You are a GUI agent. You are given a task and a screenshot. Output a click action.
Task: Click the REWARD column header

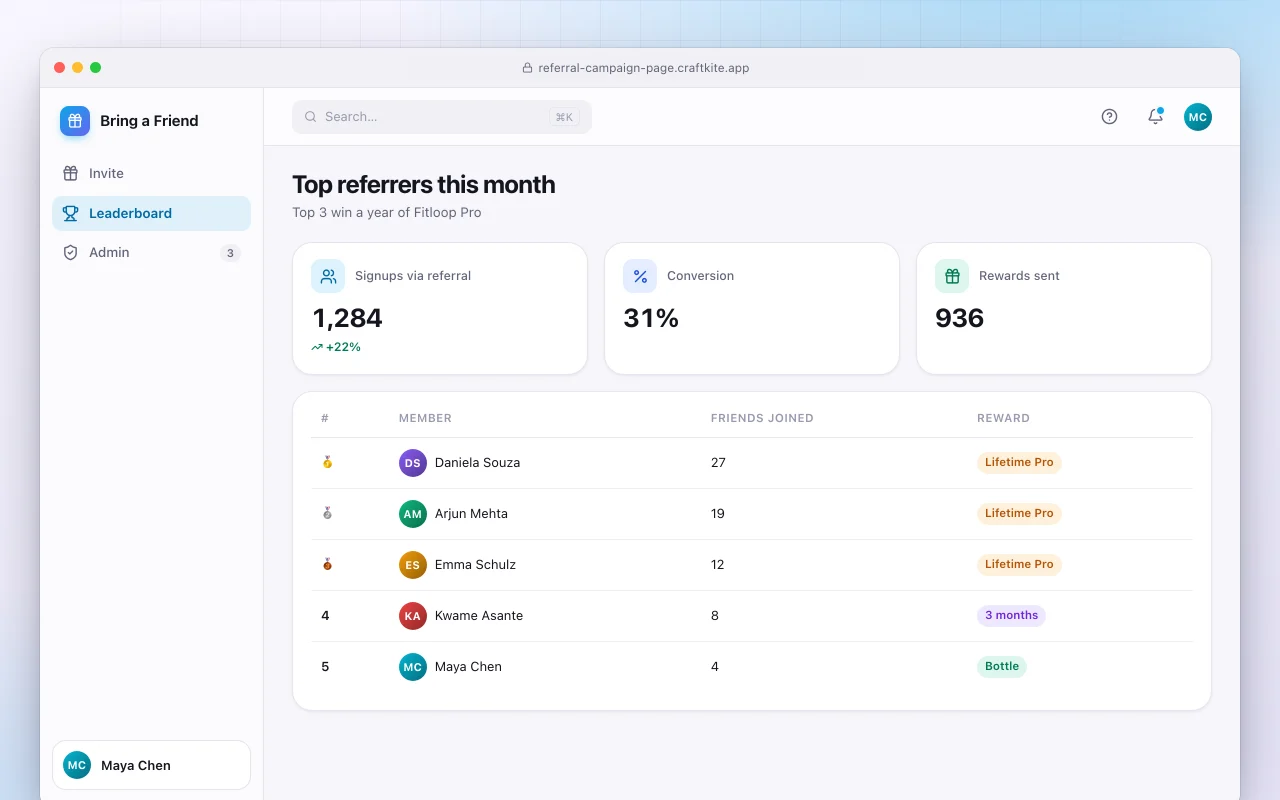click(1003, 418)
